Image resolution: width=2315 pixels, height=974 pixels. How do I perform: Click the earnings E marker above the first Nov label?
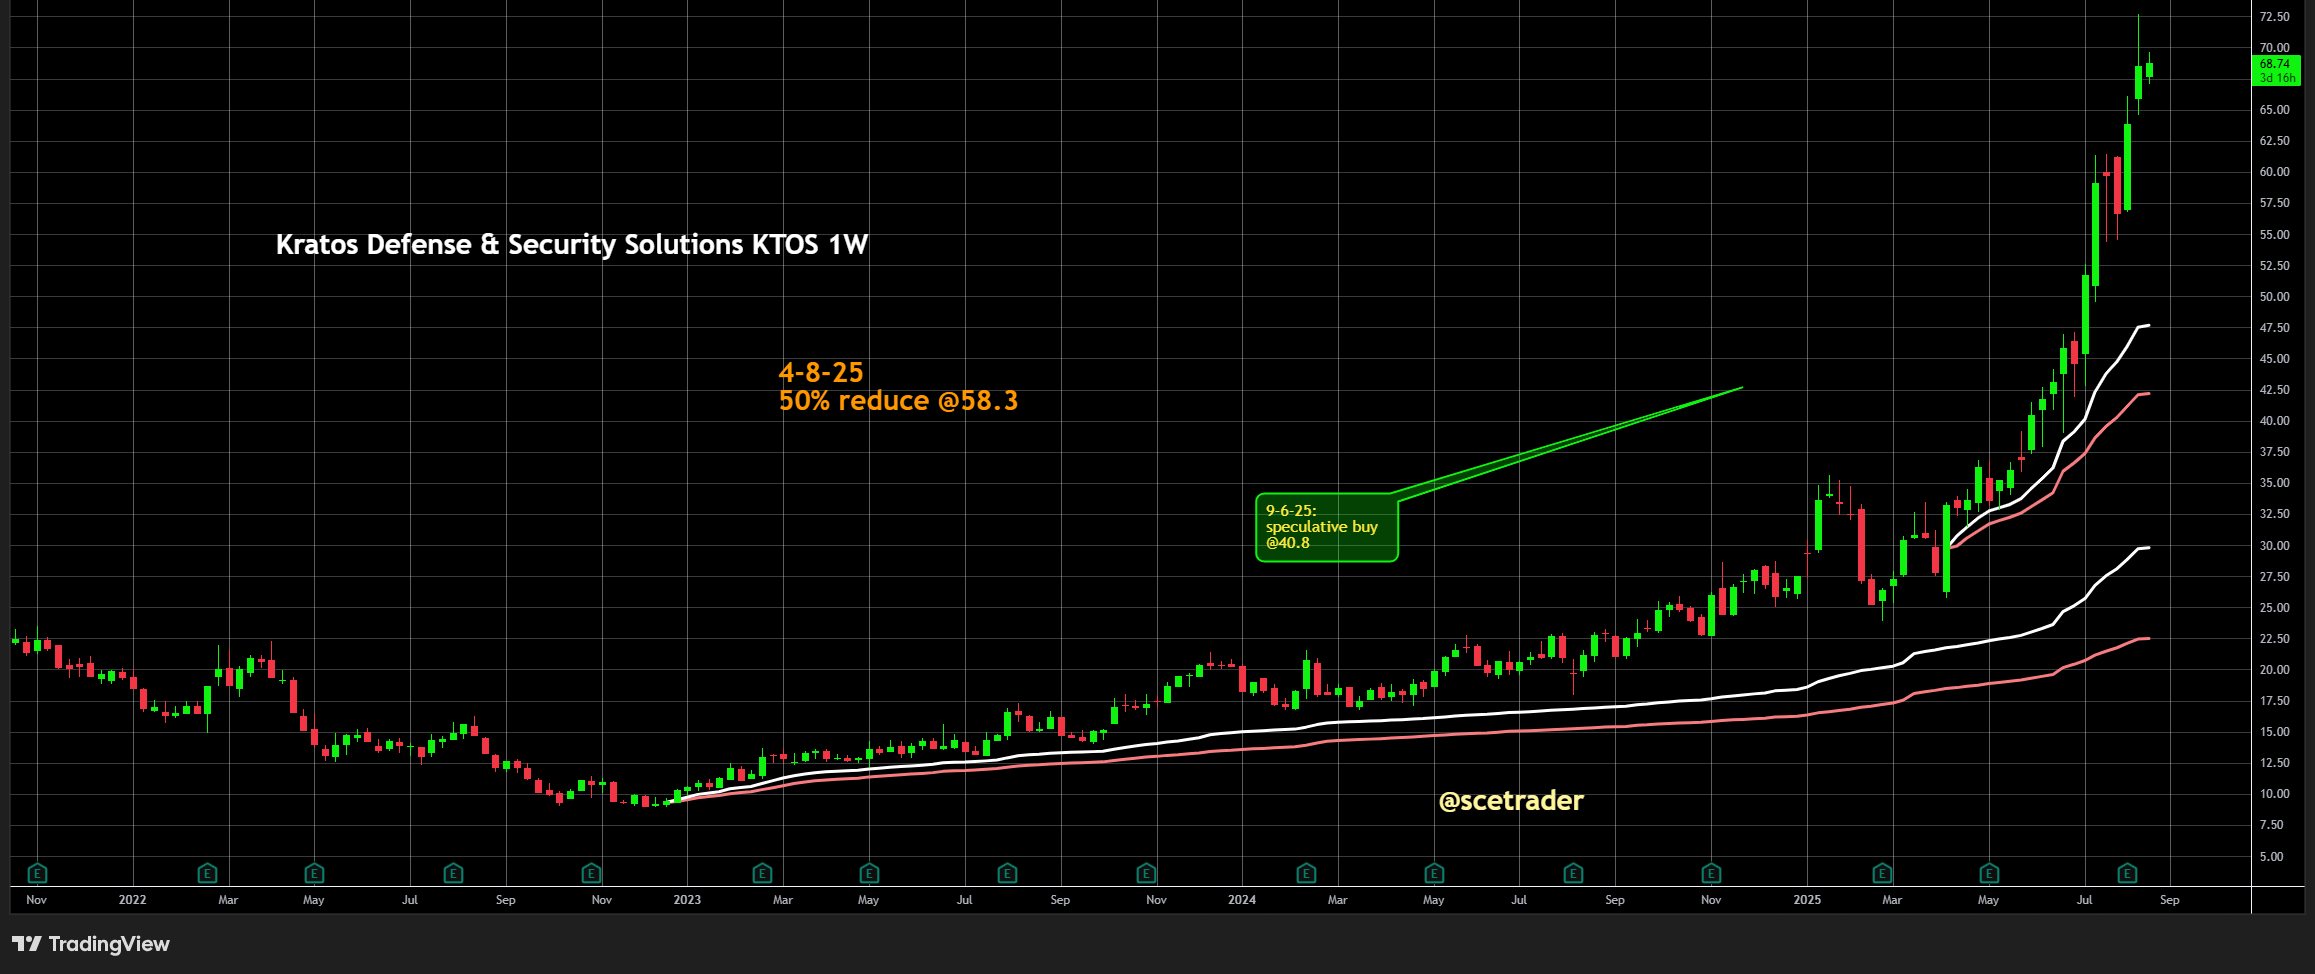tap(37, 874)
